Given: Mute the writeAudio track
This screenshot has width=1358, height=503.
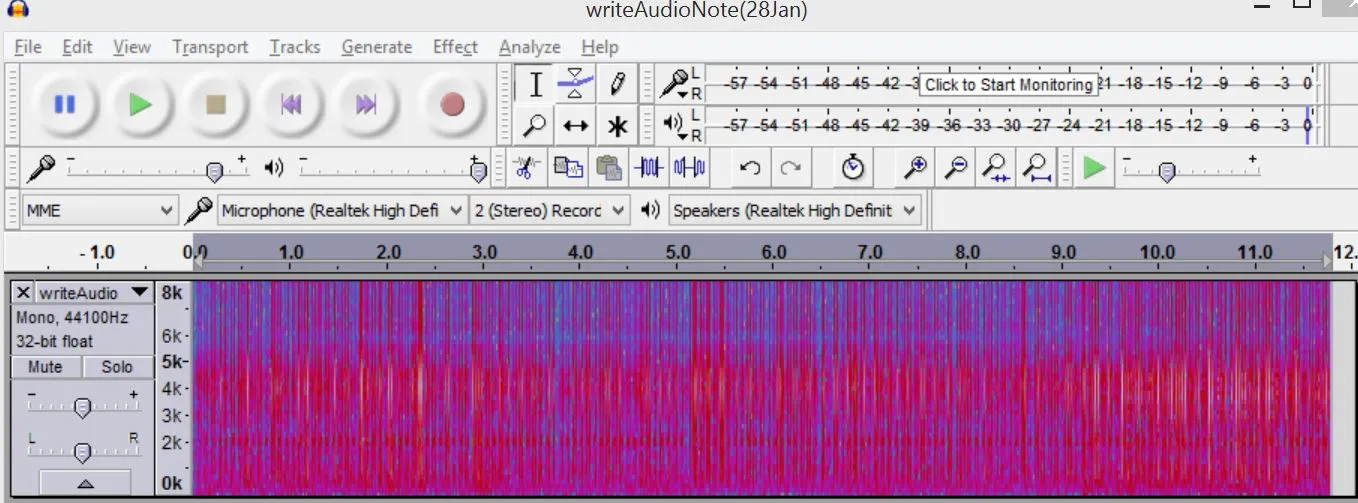Looking at the screenshot, I should tap(45, 367).
